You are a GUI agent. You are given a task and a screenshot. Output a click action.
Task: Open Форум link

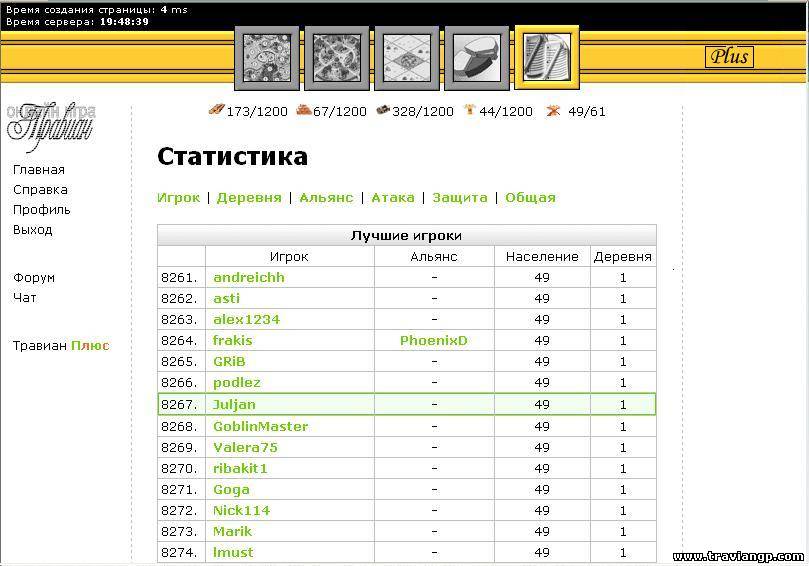[x=34, y=278]
